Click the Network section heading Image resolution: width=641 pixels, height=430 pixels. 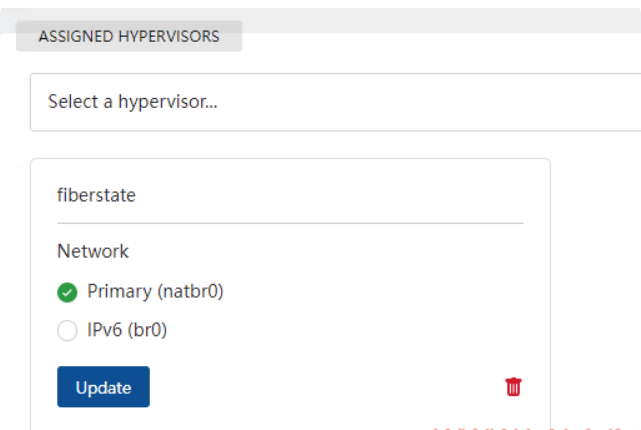(93, 251)
